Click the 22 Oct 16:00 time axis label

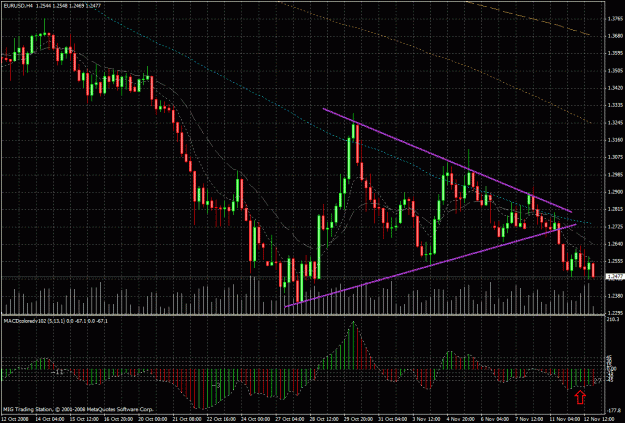[x=223, y=419]
